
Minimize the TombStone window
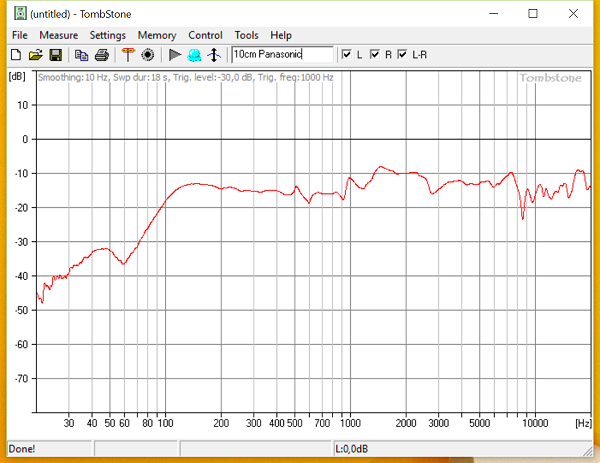click(x=494, y=14)
